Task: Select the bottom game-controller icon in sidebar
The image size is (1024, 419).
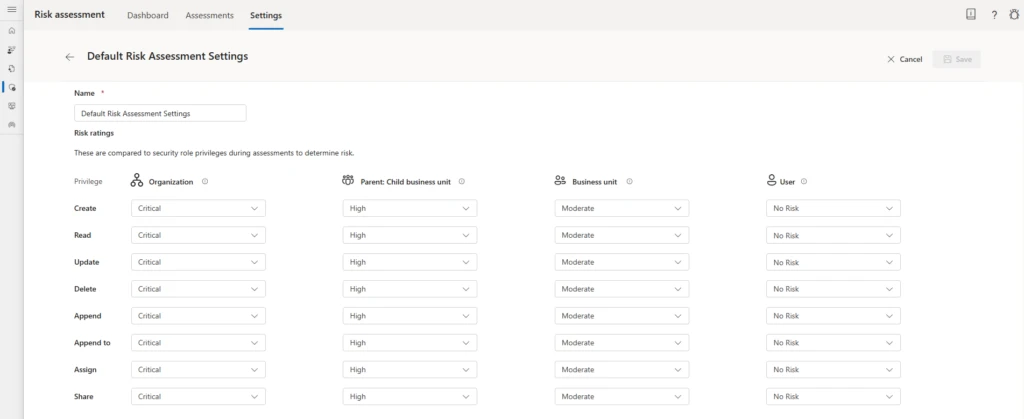Action: [11, 125]
